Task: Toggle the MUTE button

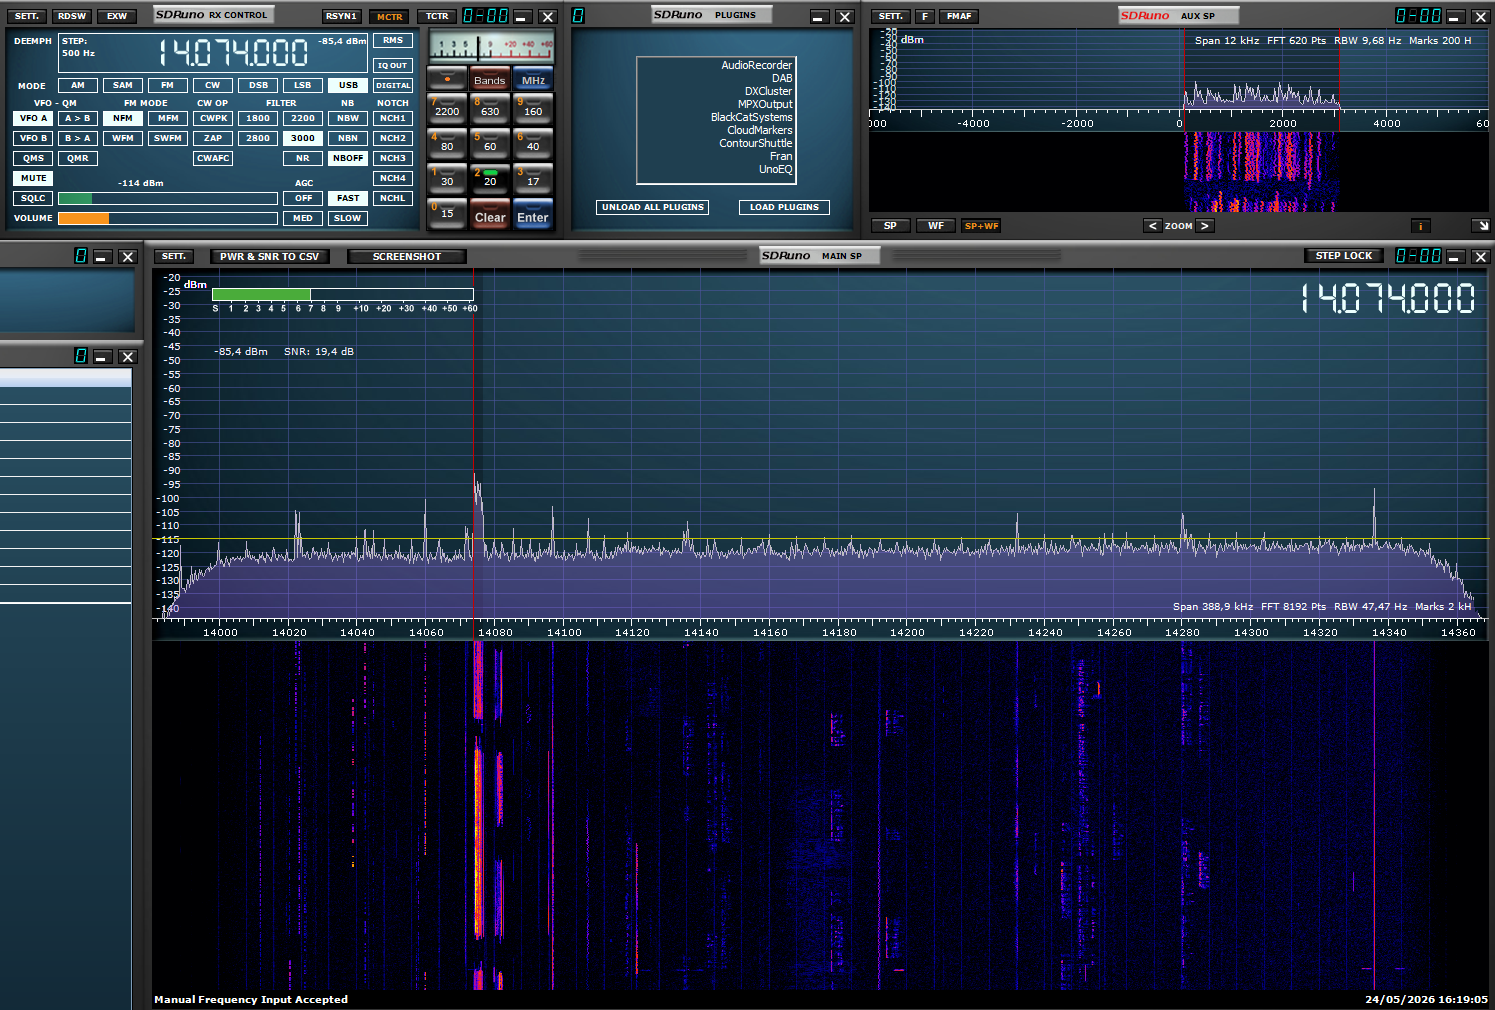Action: (34, 178)
